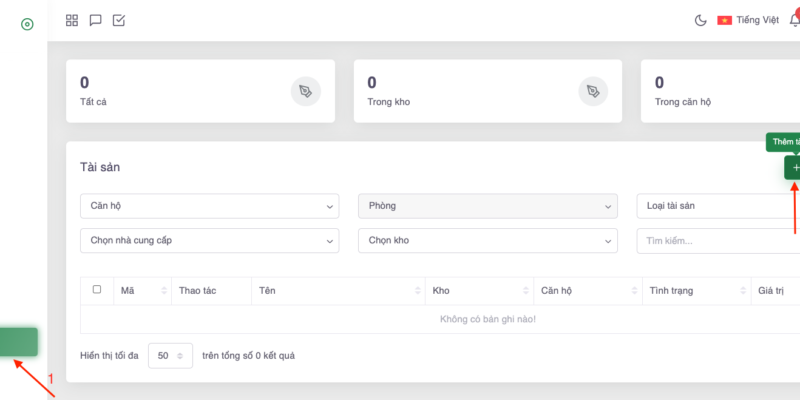Open the Căn hộ dropdown filter
The height and width of the screenshot is (400, 800).
click(209, 206)
